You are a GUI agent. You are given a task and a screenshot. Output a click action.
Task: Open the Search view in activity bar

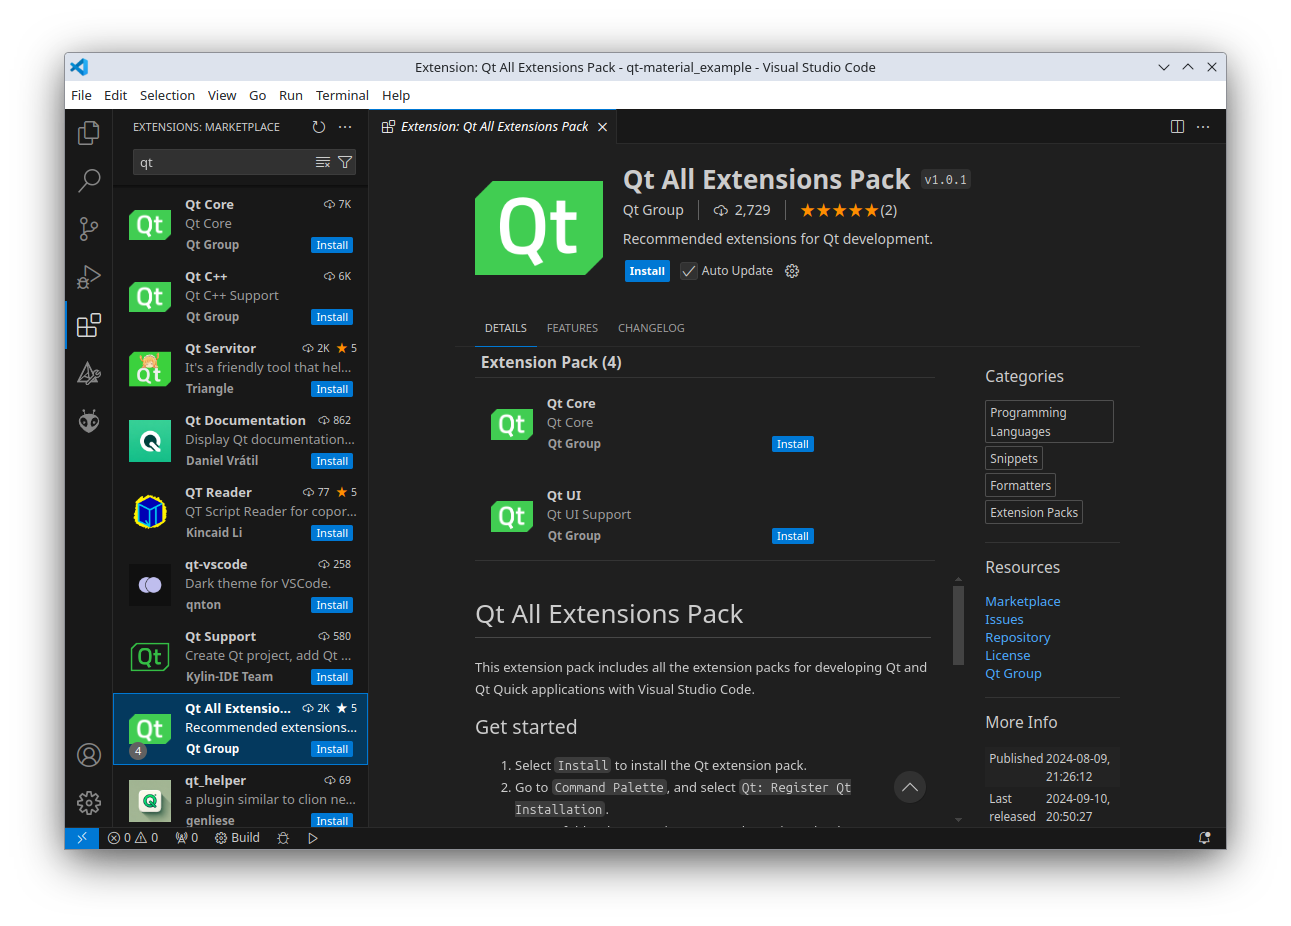coord(89,180)
